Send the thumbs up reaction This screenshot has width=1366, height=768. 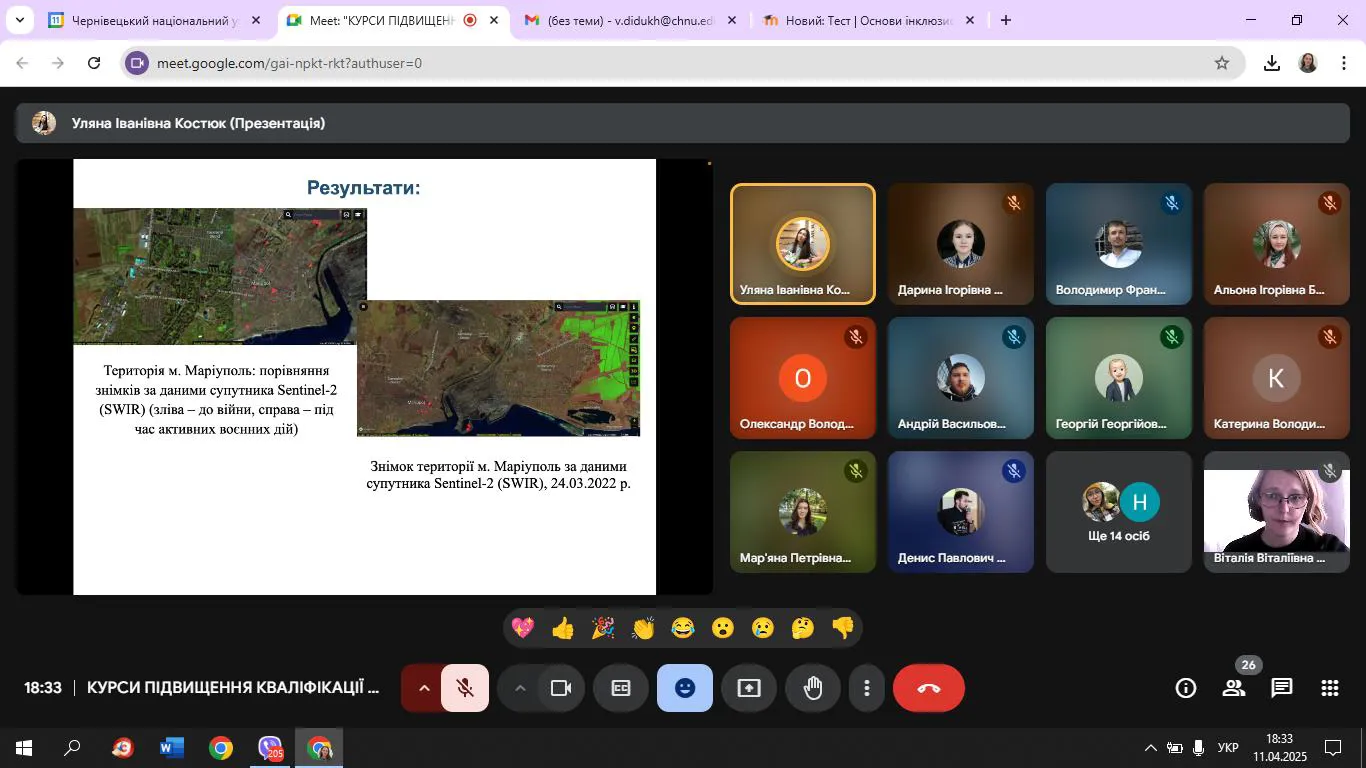(563, 628)
